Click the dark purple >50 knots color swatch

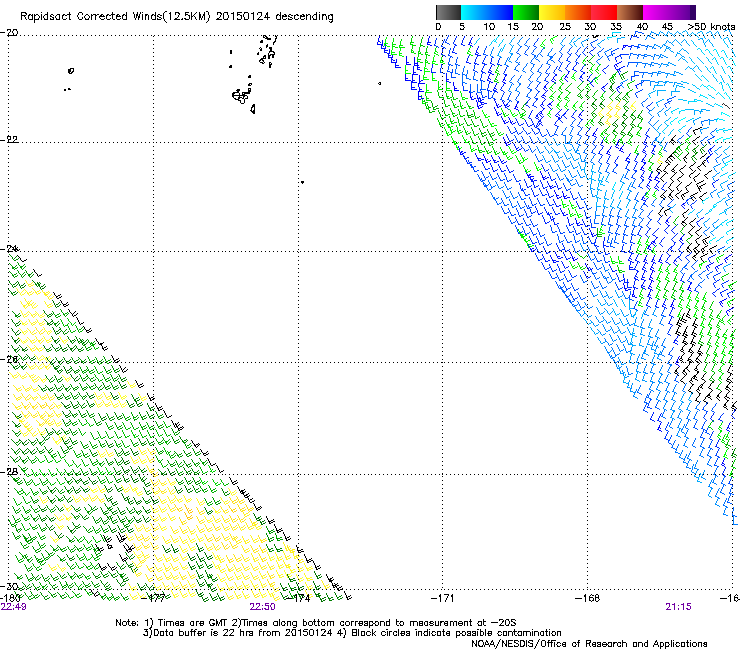pyautogui.click(x=691, y=12)
